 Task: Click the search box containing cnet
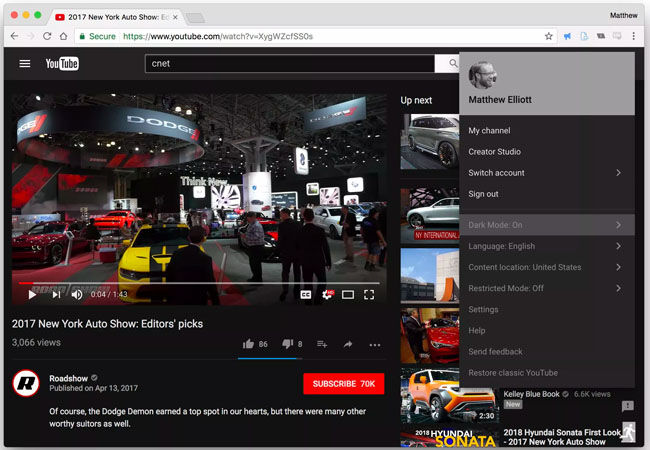pyautogui.click(x=290, y=63)
